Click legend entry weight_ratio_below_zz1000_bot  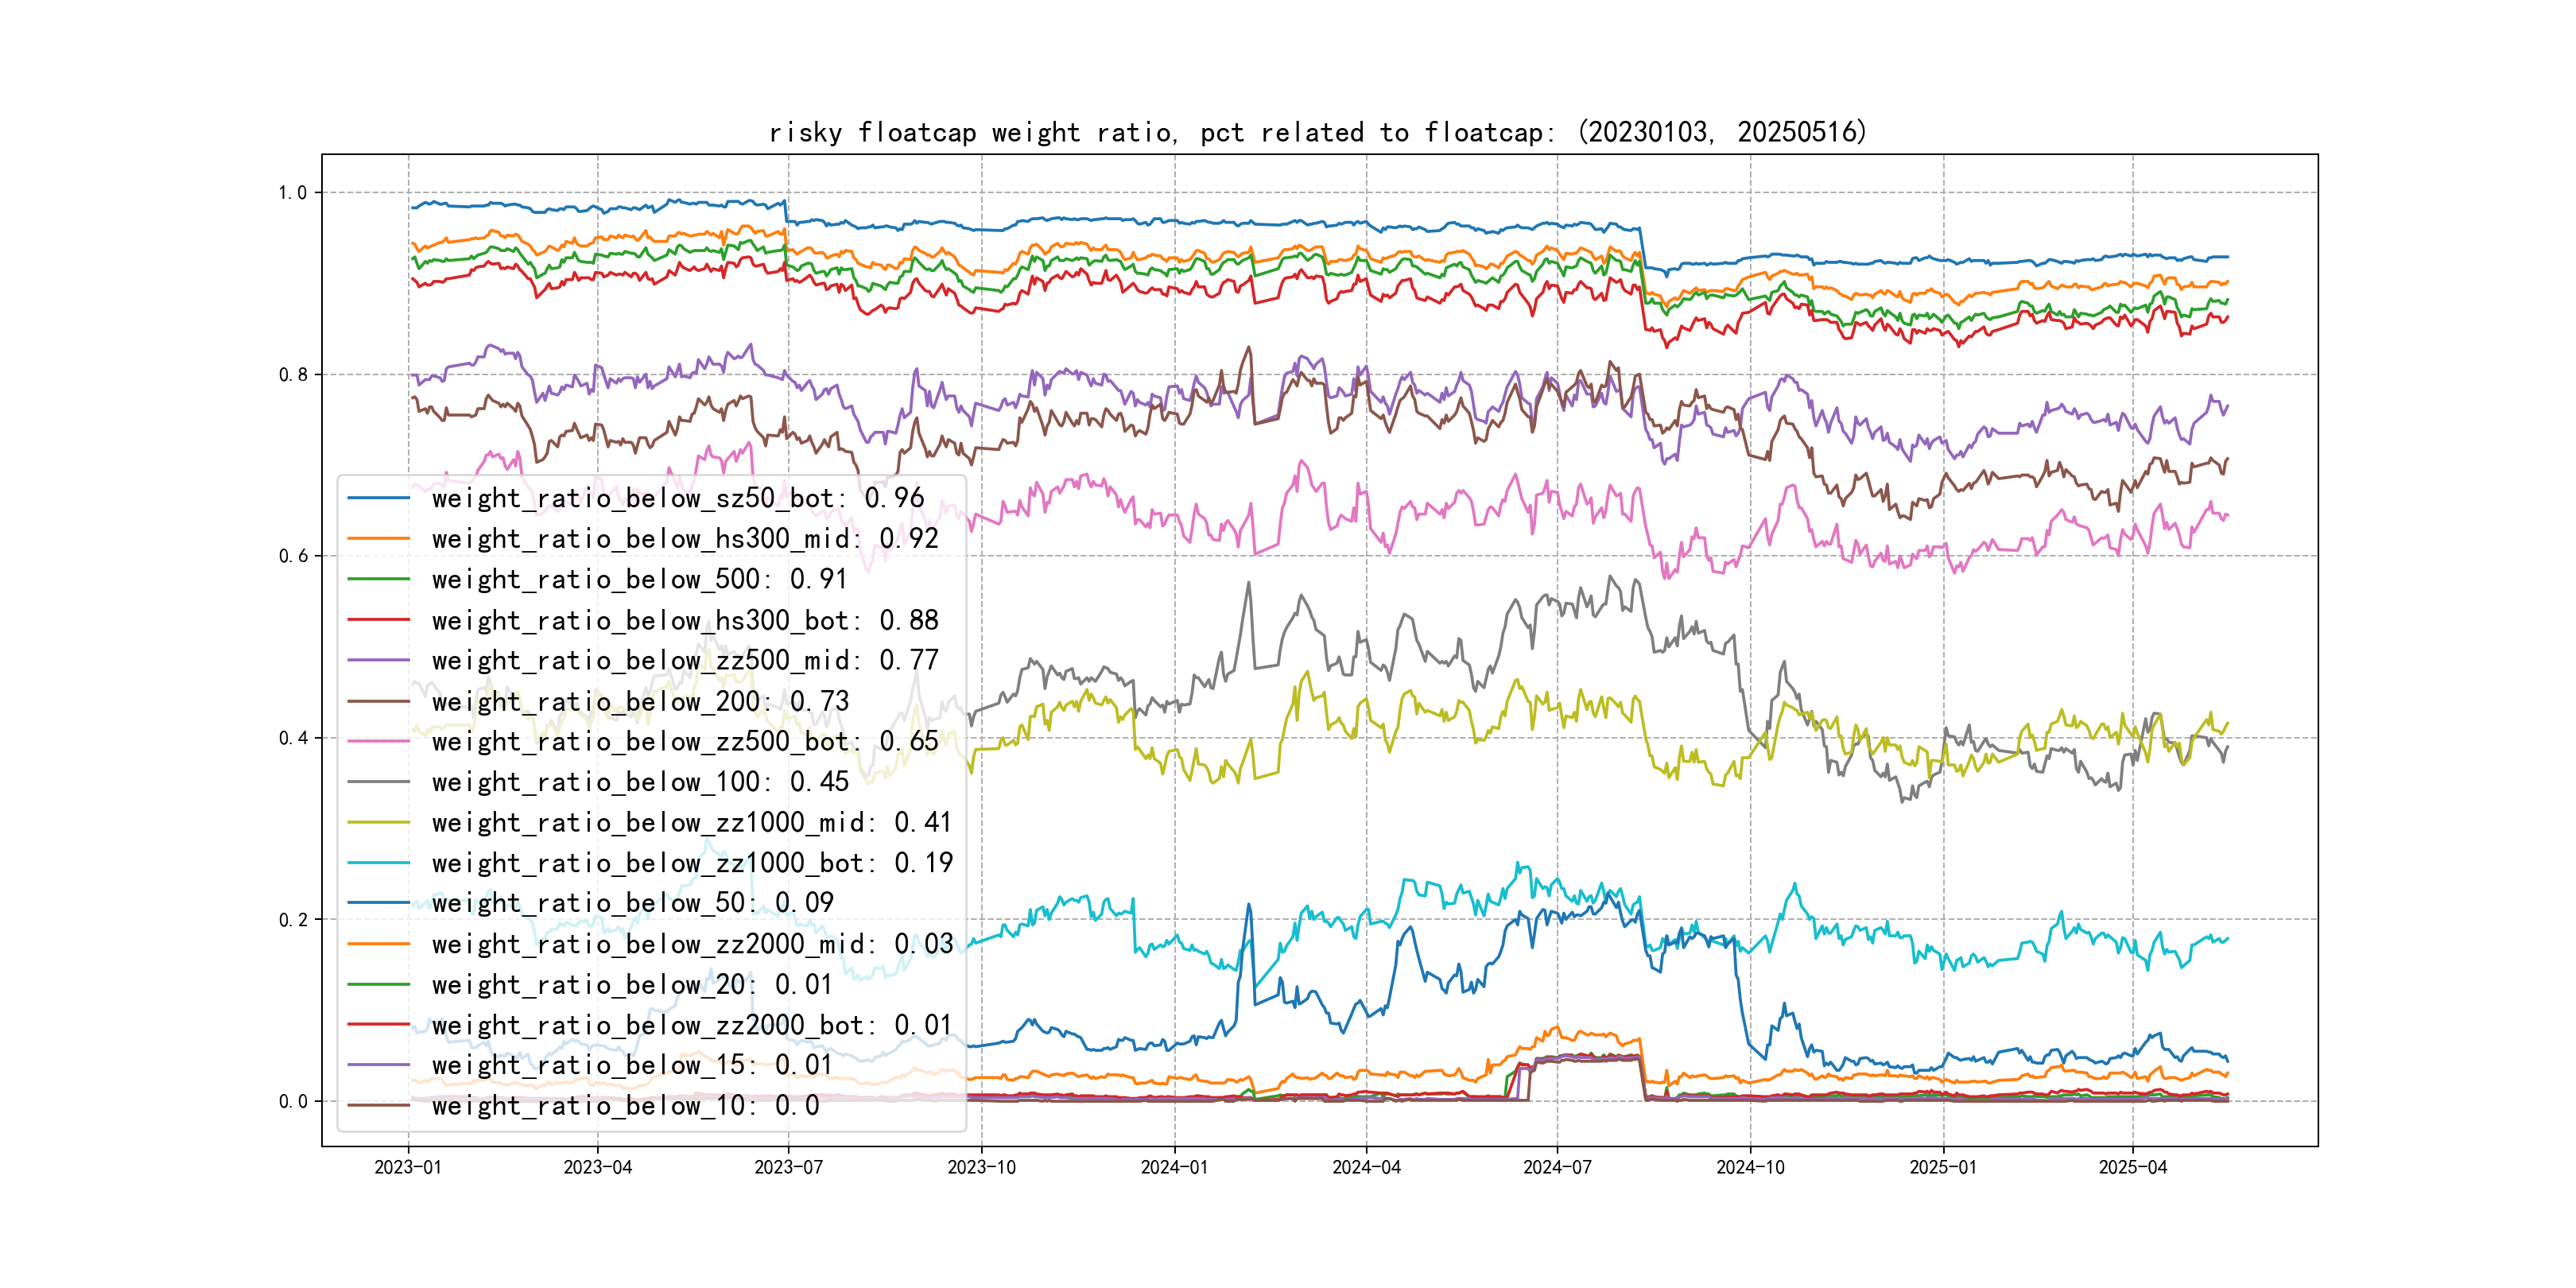(691, 863)
